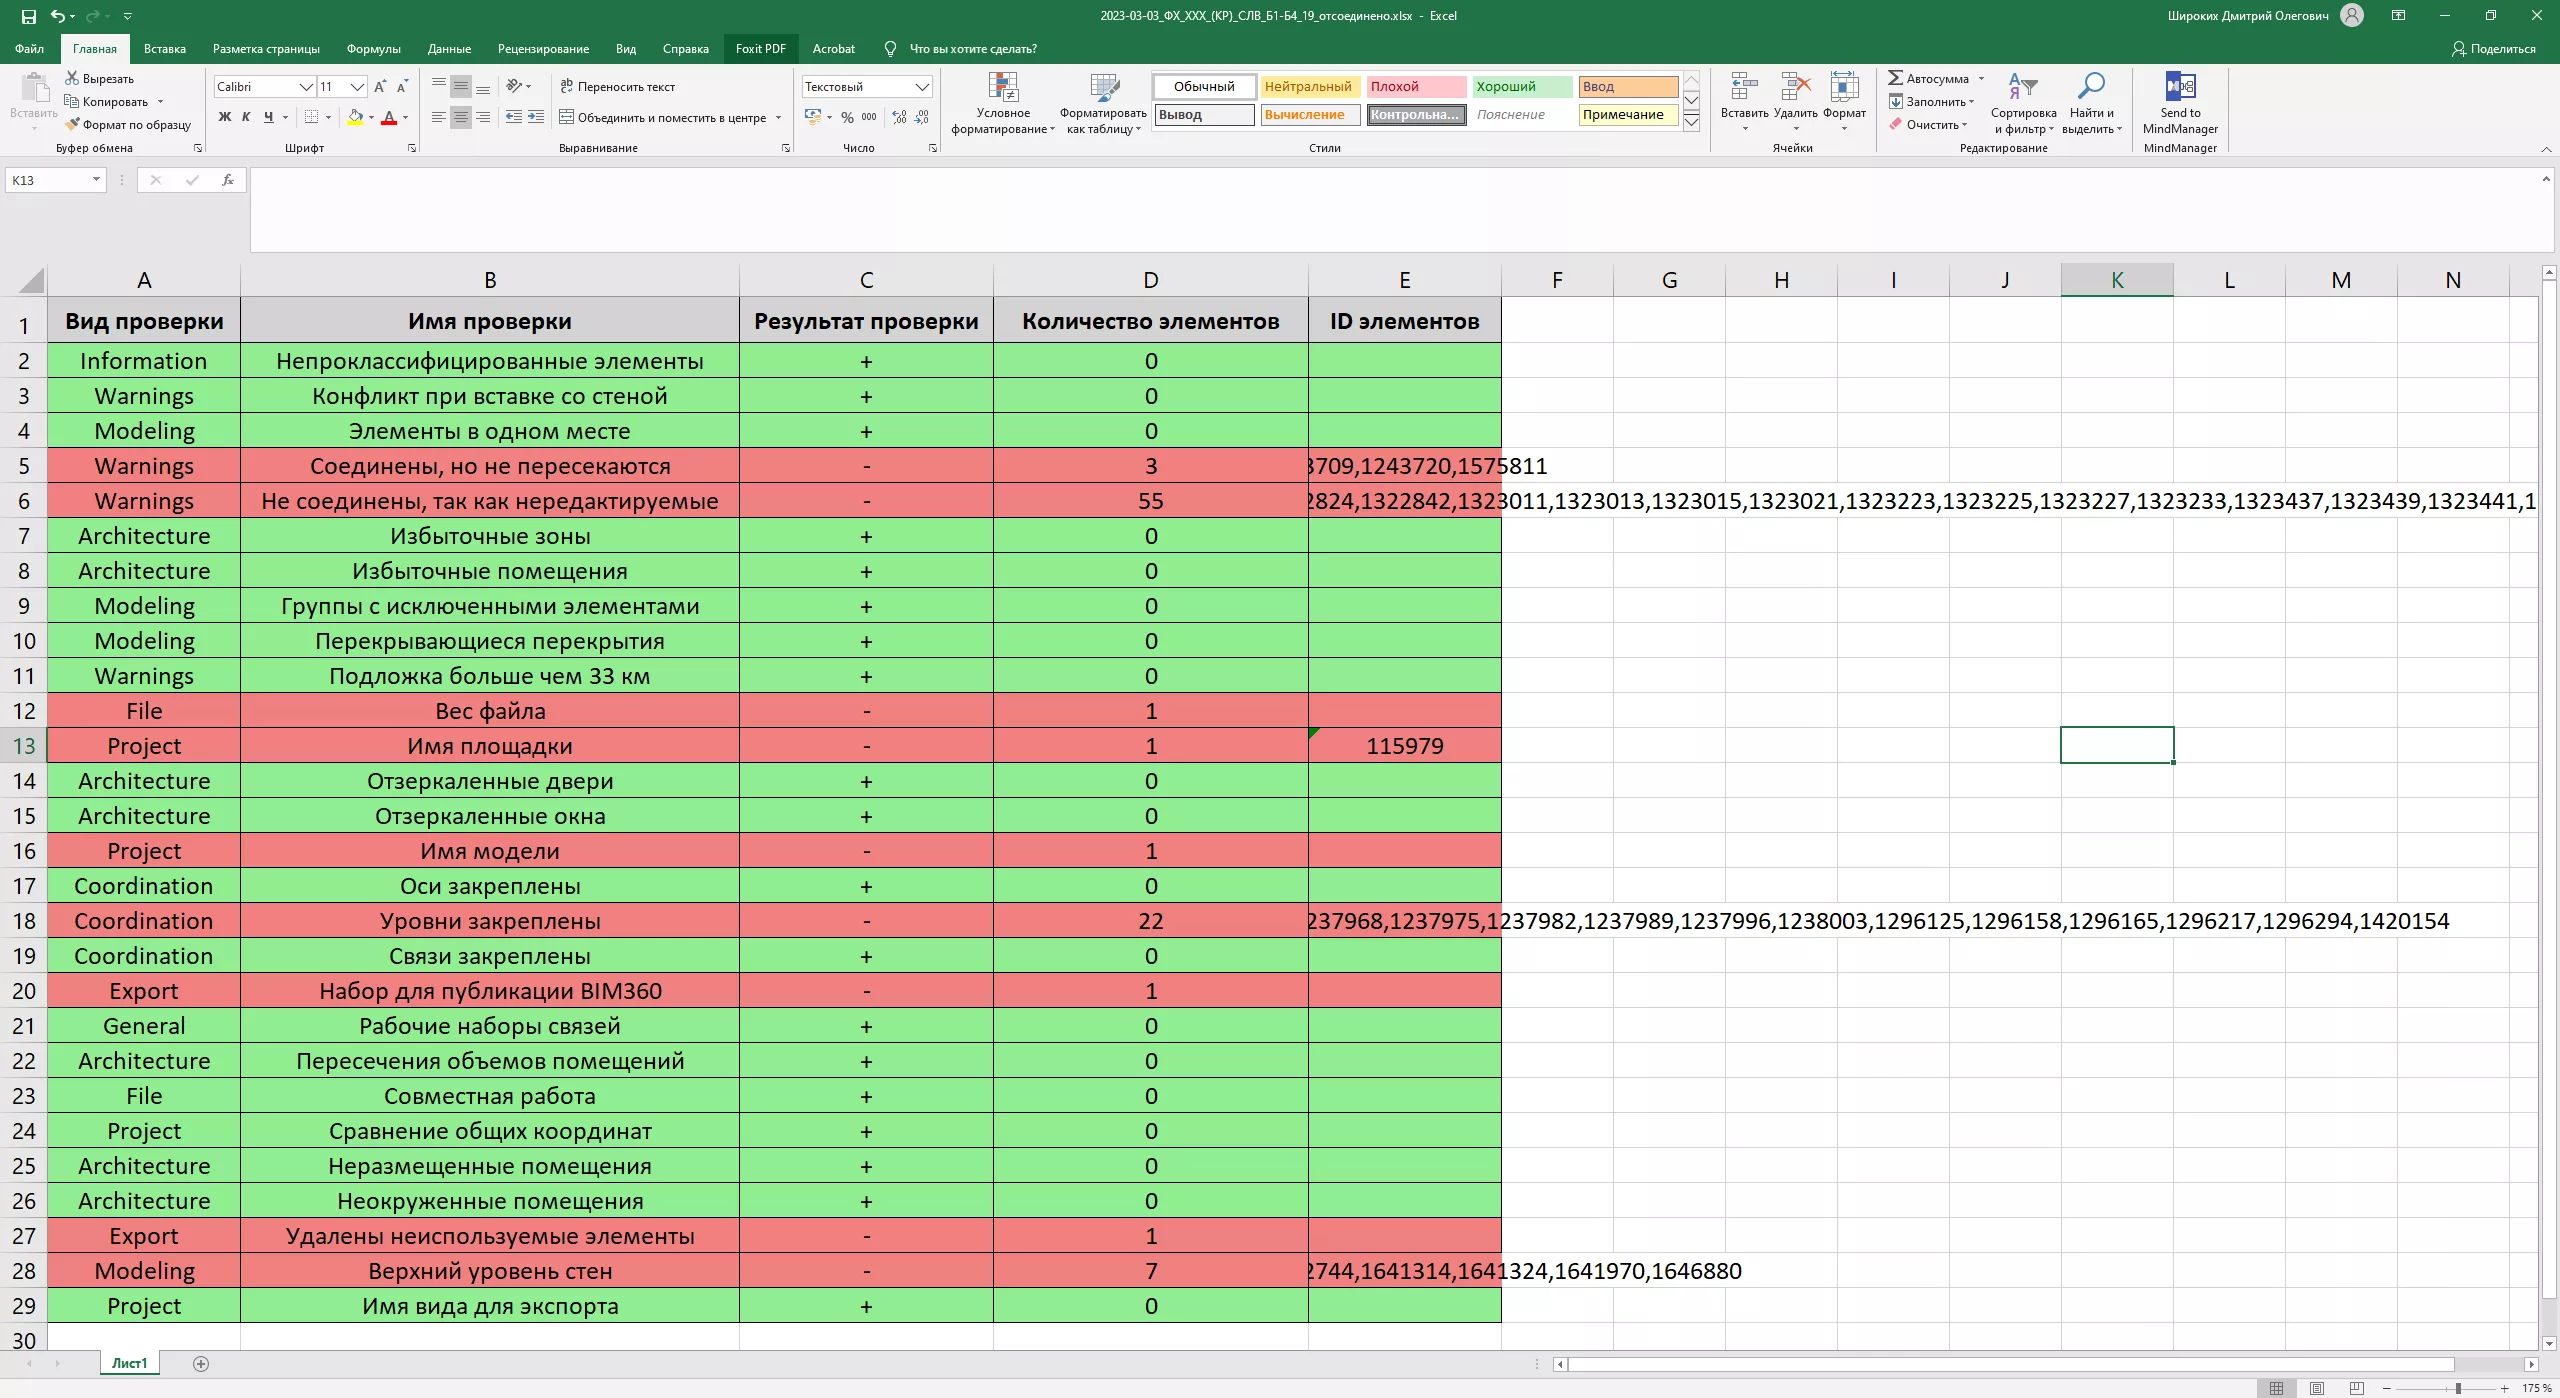Toggle Wrap Text option
This screenshot has height=1398, width=2560.
coord(617,87)
